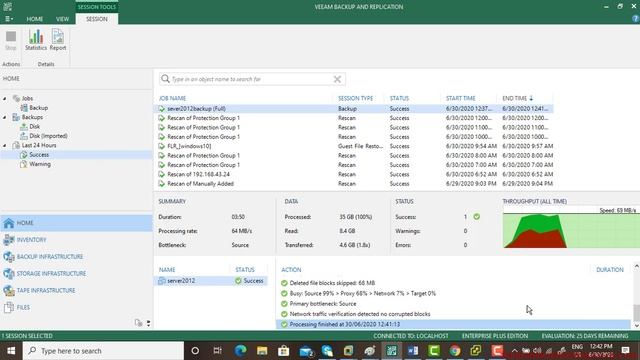Click the history icon beside pane options
This screenshot has width=640, height=360.
click(139, 323)
